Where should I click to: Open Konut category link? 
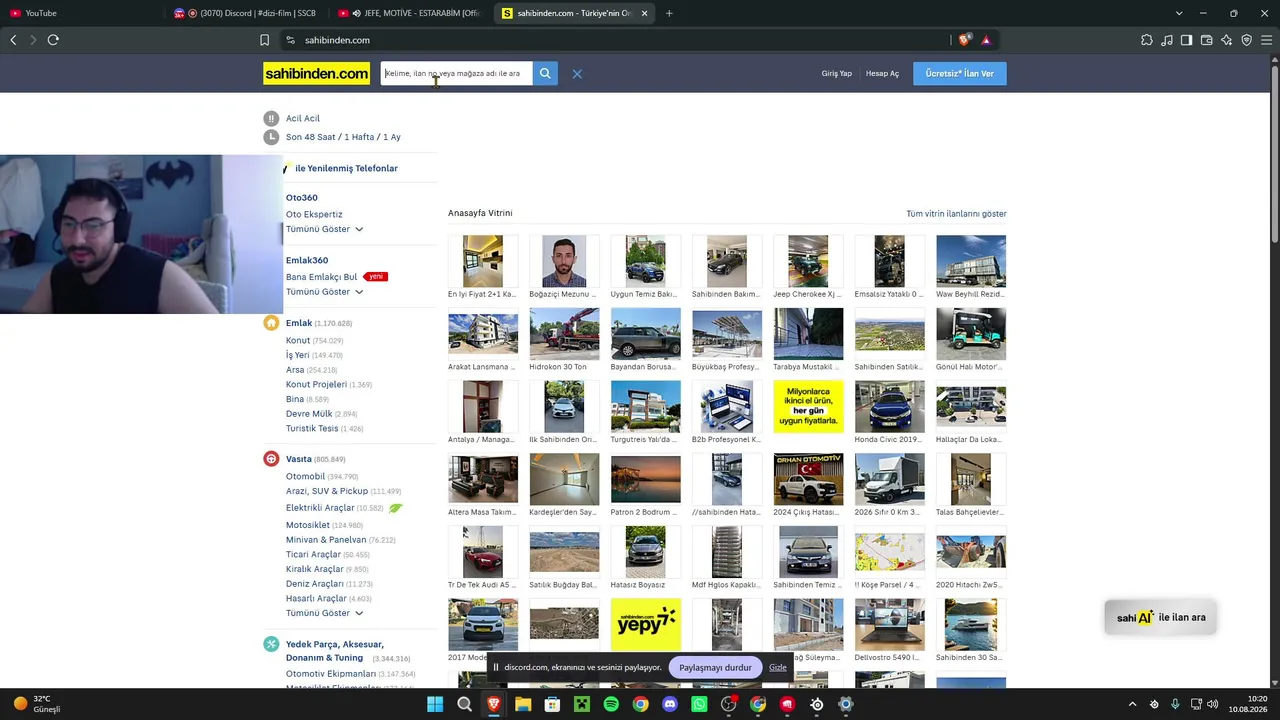click(298, 341)
